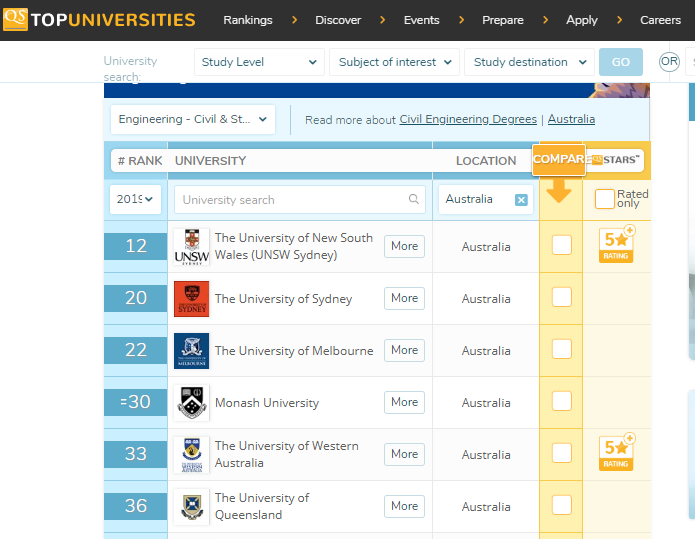Image resolution: width=695 pixels, height=539 pixels.
Task: Click the 5 stars rating badge for UNSW
Action: point(616,245)
